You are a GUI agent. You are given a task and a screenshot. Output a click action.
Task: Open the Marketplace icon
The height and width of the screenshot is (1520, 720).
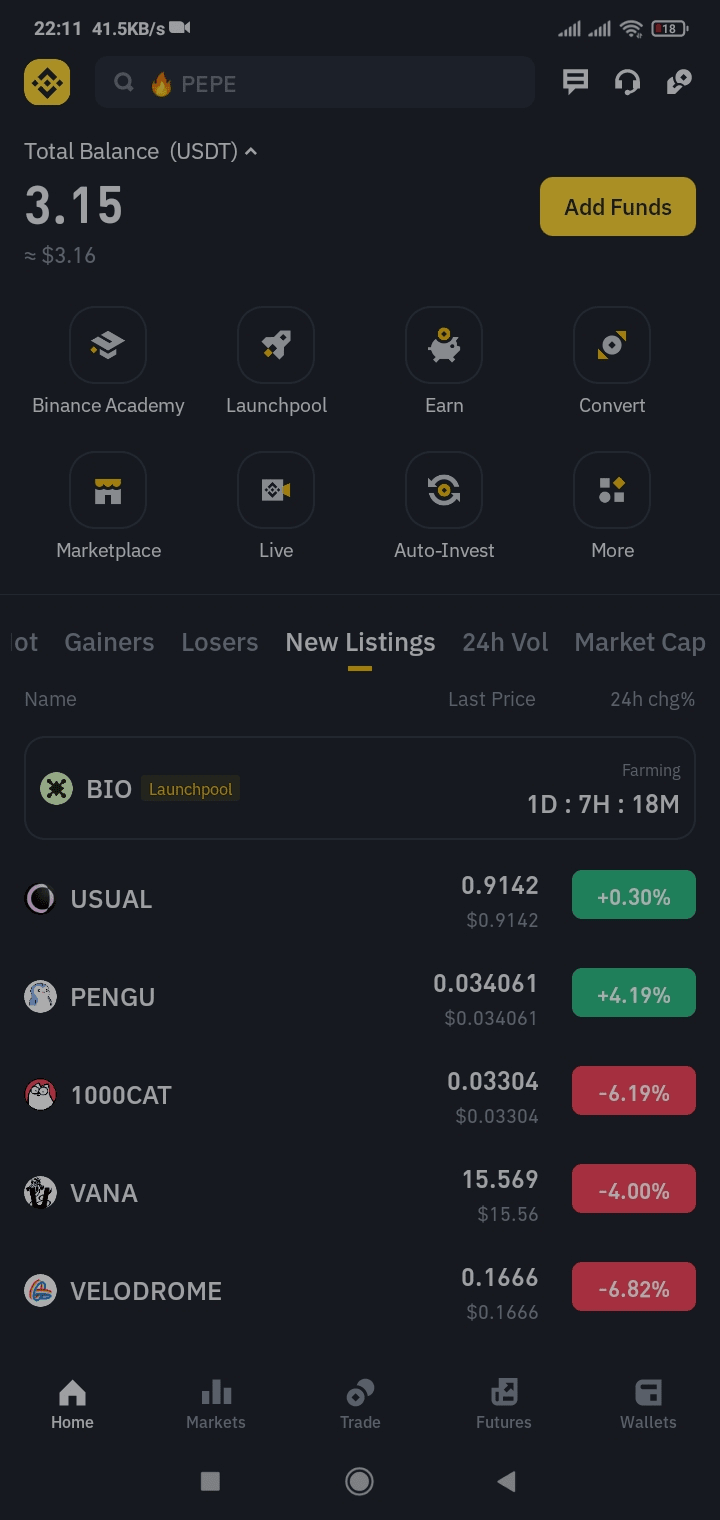pyautogui.click(x=108, y=490)
